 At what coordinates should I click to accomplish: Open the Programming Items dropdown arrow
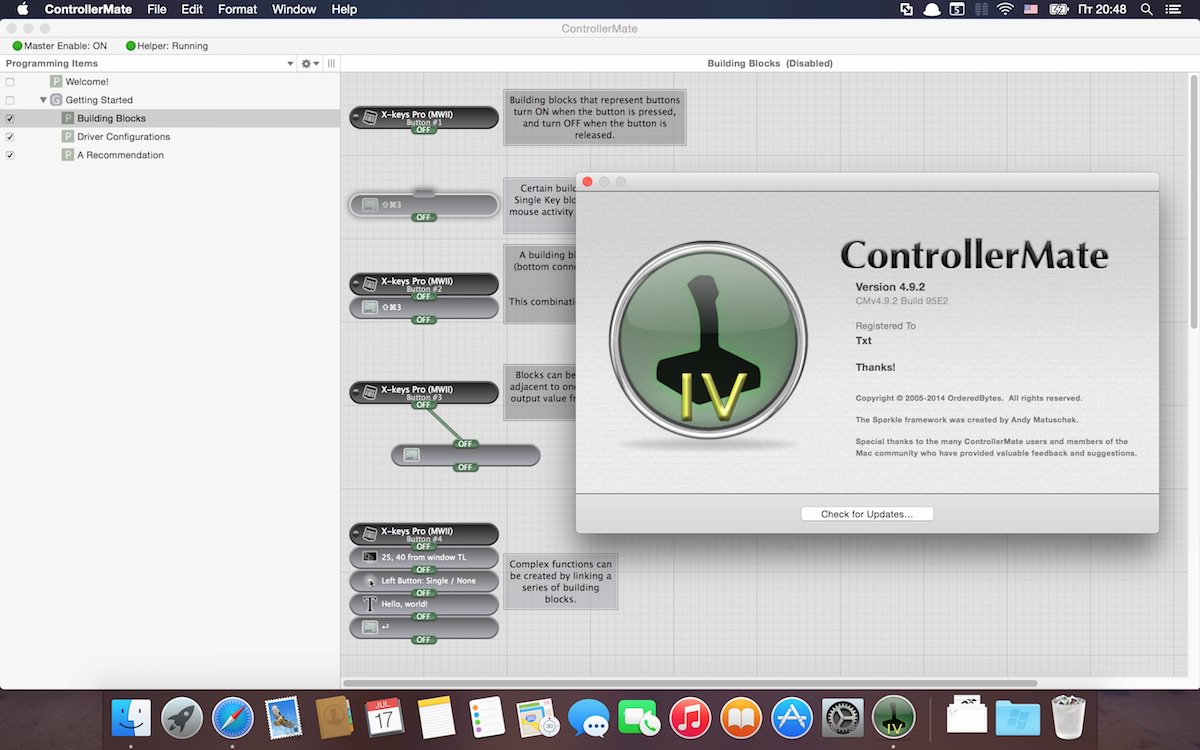pos(290,63)
